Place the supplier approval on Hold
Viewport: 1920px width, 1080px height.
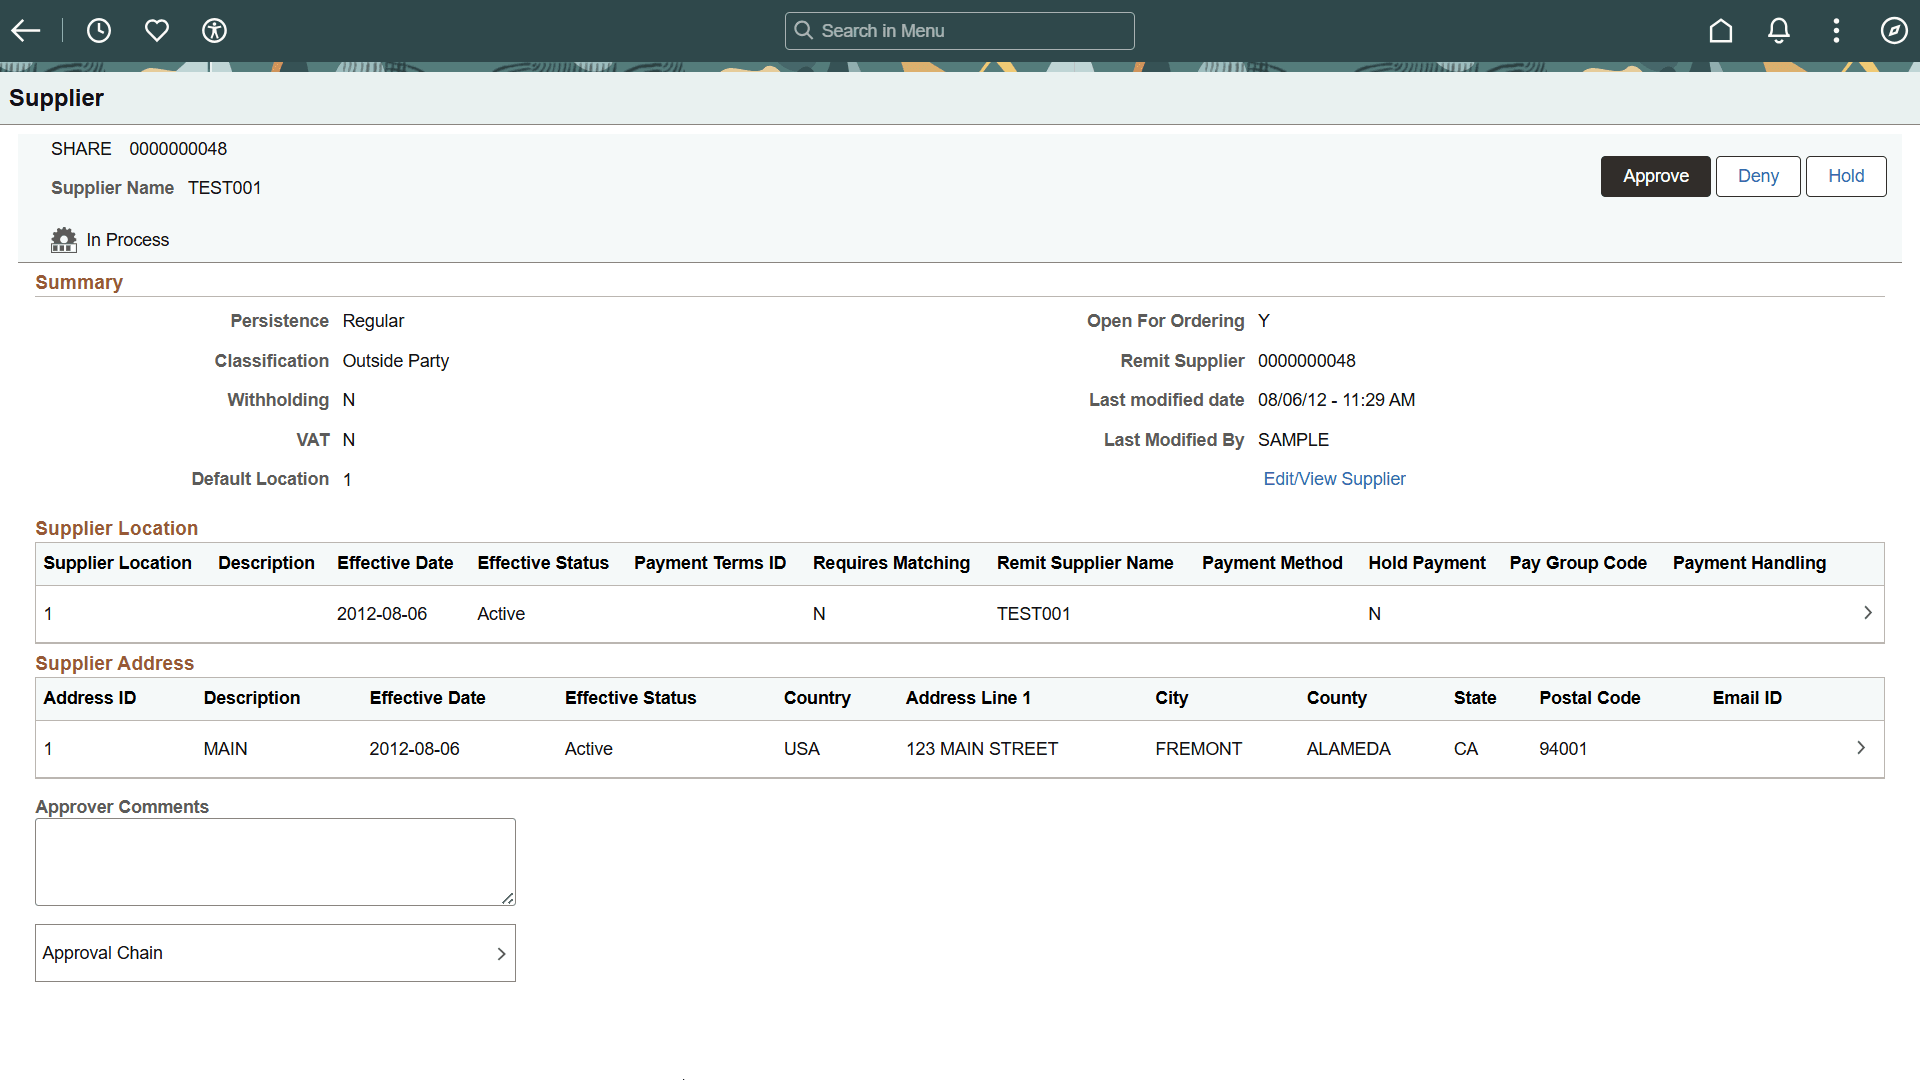1846,176
